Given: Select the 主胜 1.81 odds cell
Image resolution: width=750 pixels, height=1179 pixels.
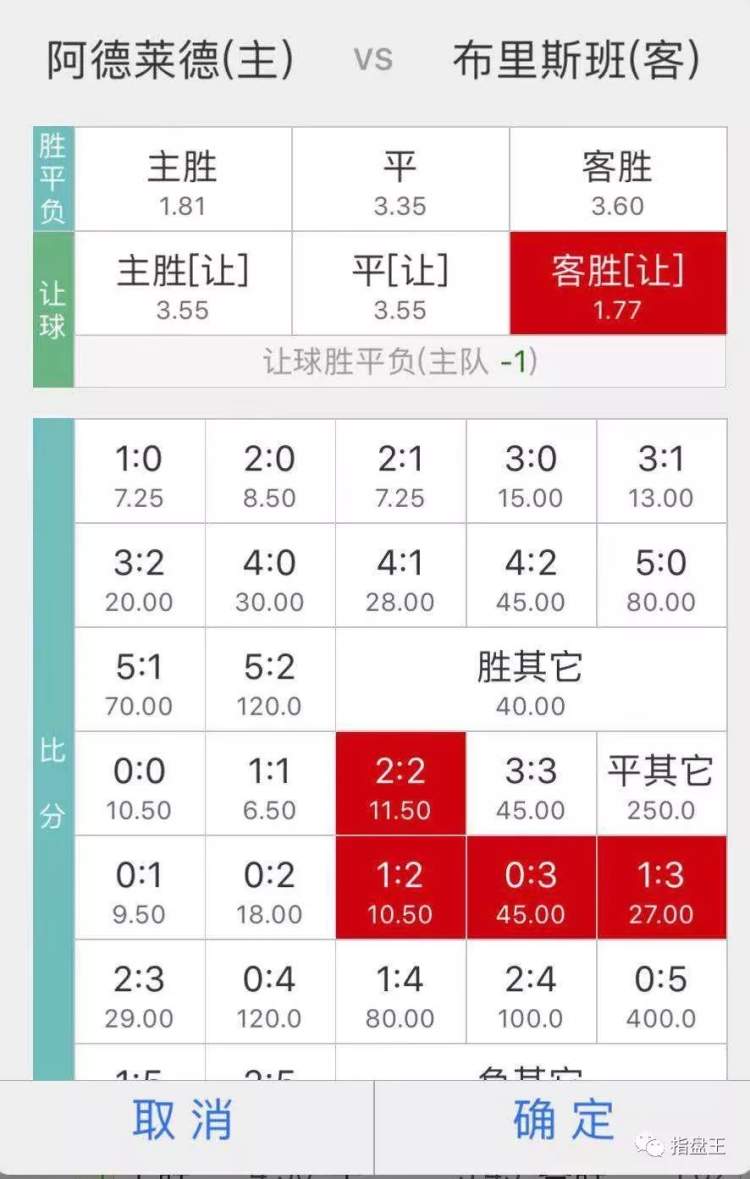Looking at the screenshot, I should point(183,180).
